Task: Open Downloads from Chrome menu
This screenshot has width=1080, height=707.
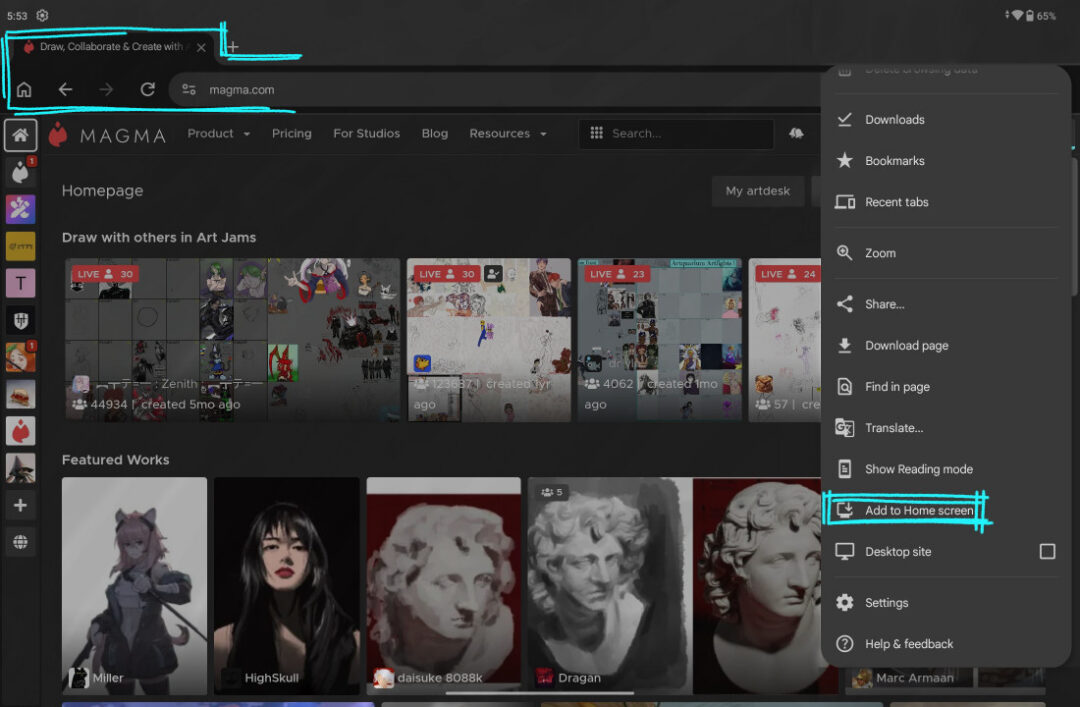Action: pos(945,120)
